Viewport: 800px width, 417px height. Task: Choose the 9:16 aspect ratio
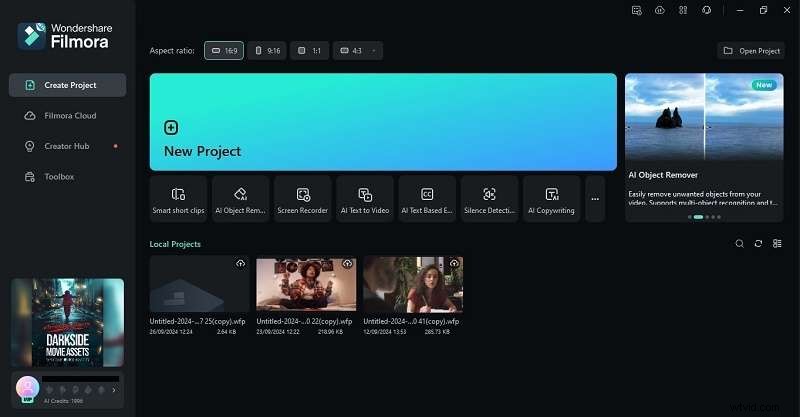pyautogui.click(x=267, y=50)
